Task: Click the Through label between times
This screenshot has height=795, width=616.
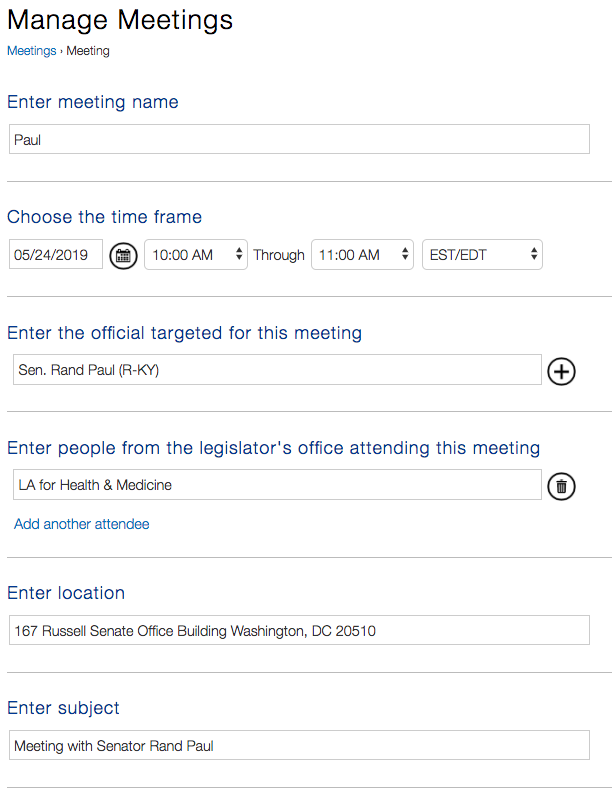Action: [x=278, y=255]
